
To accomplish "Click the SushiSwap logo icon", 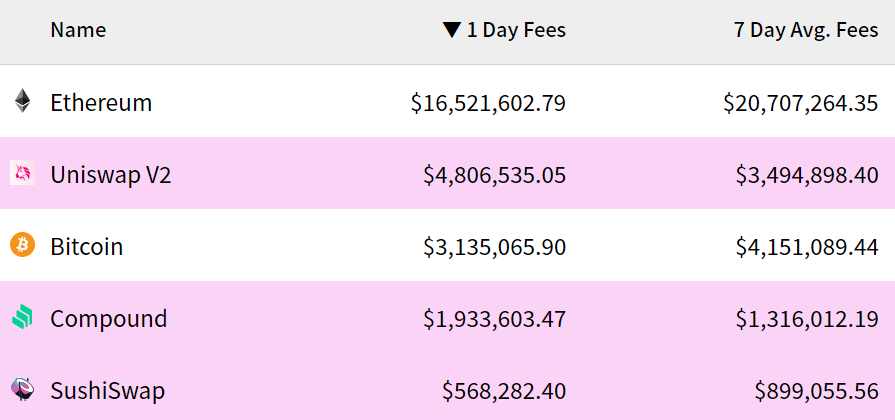I will coord(22,389).
